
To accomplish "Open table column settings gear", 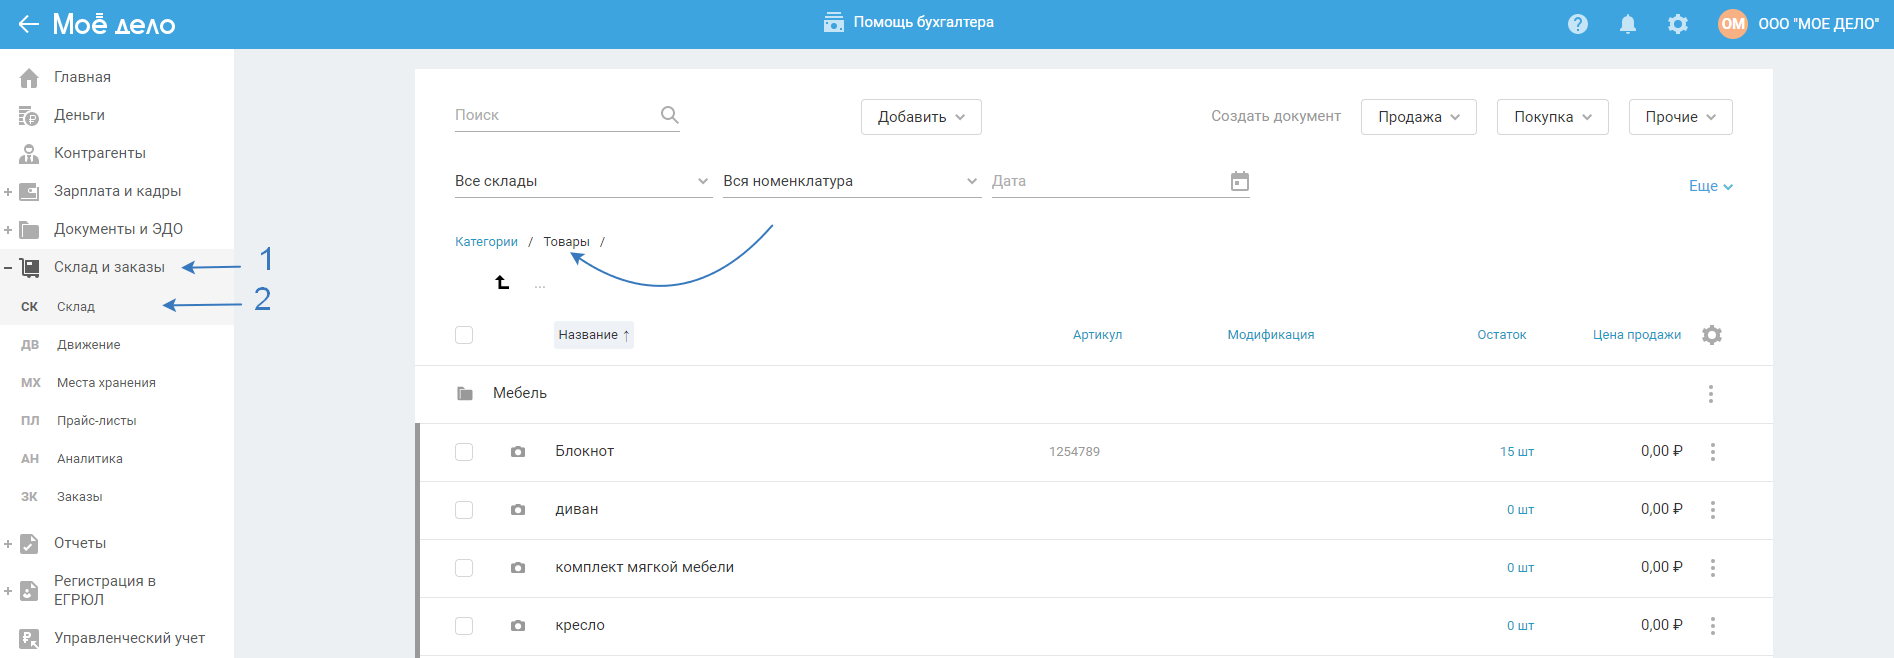I will [1711, 335].
